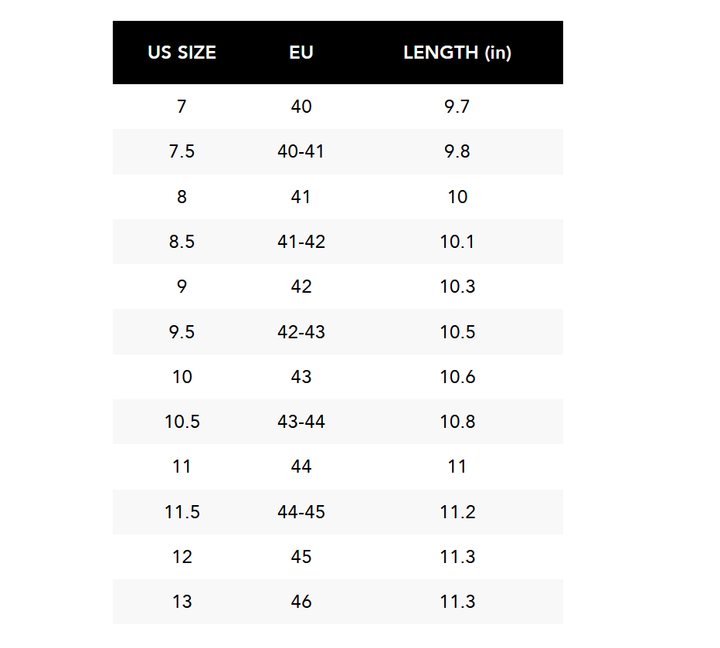This screenshot has height=648, width=720.
Task: Click US size 8.5 cell
Action: [182, 242]
